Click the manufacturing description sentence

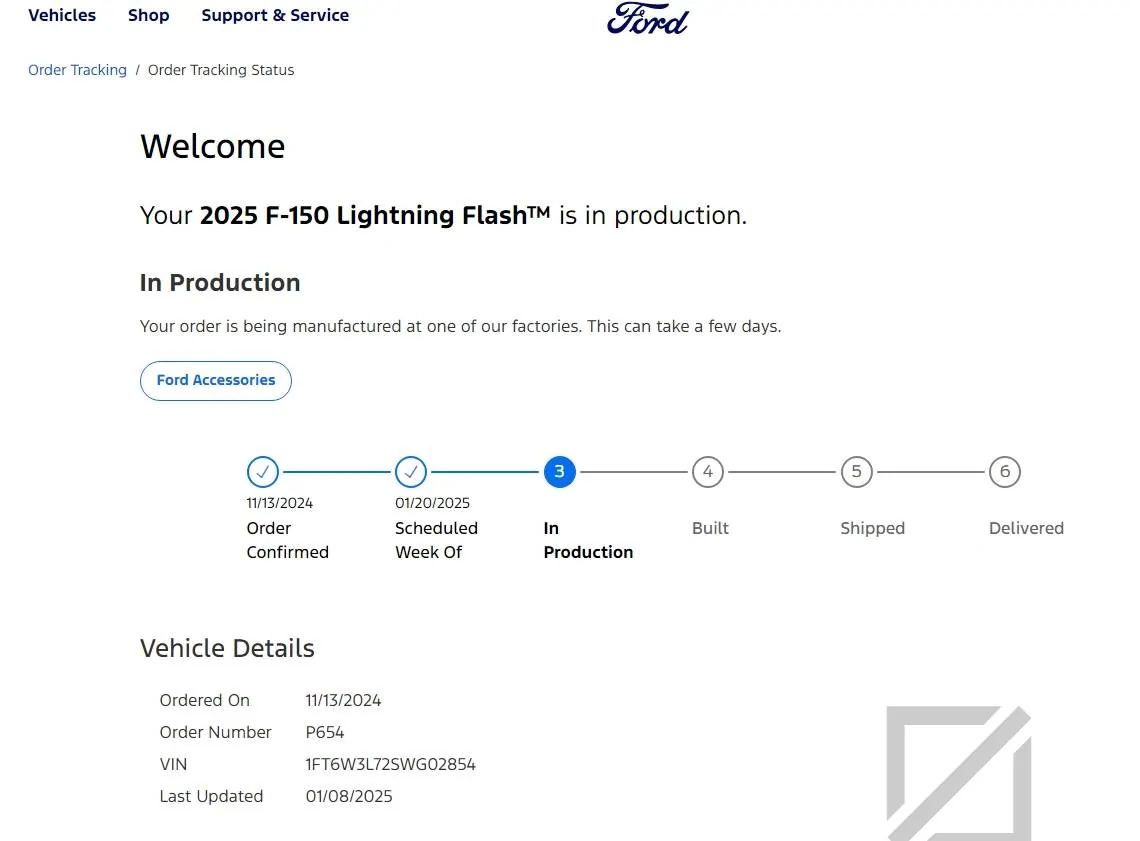coord(460,326)
